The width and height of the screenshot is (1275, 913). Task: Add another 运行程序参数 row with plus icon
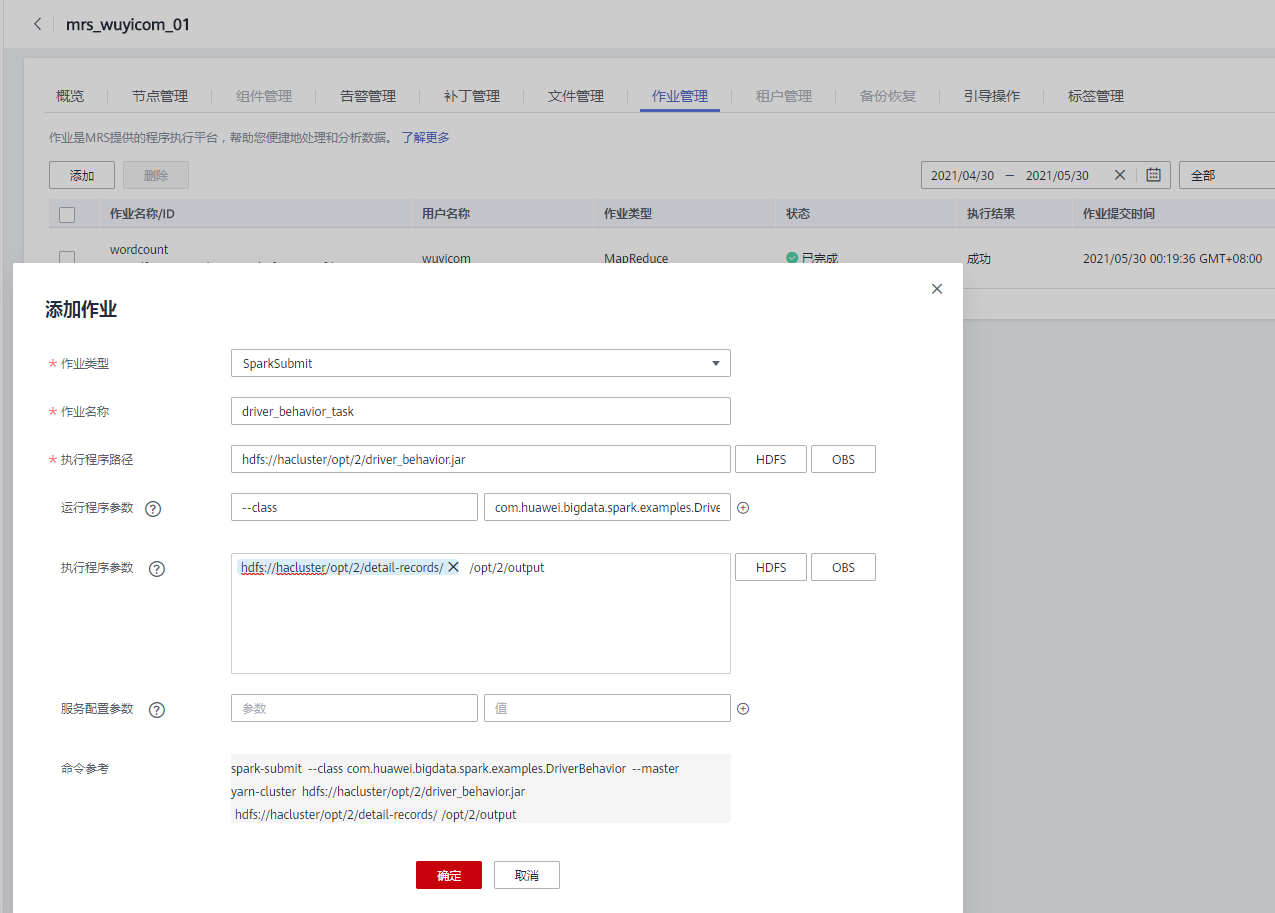click(x=743, y=508)
